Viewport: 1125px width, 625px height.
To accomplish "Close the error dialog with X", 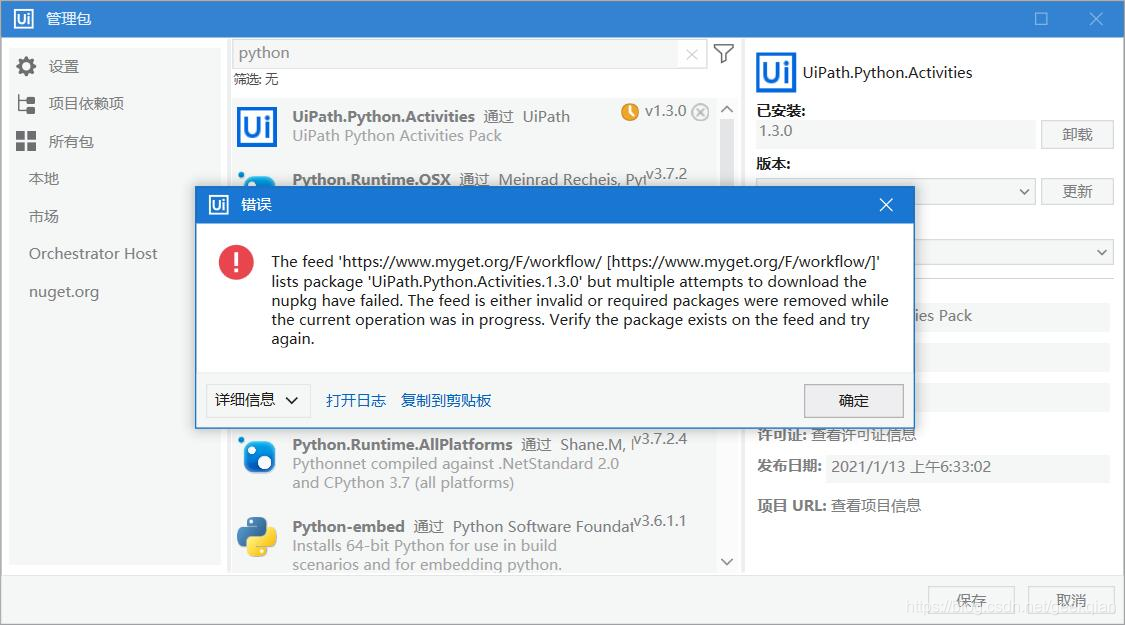I will 886,205.
